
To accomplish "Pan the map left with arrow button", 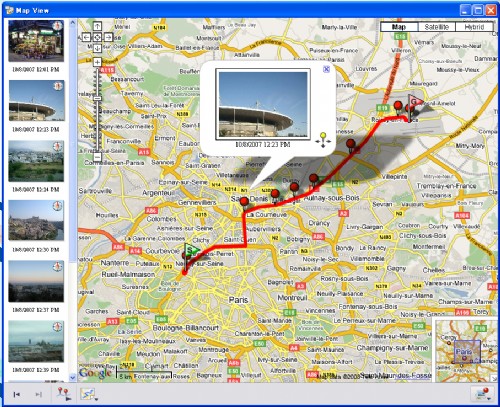I will pyautogui.click(x=86, y=37).
